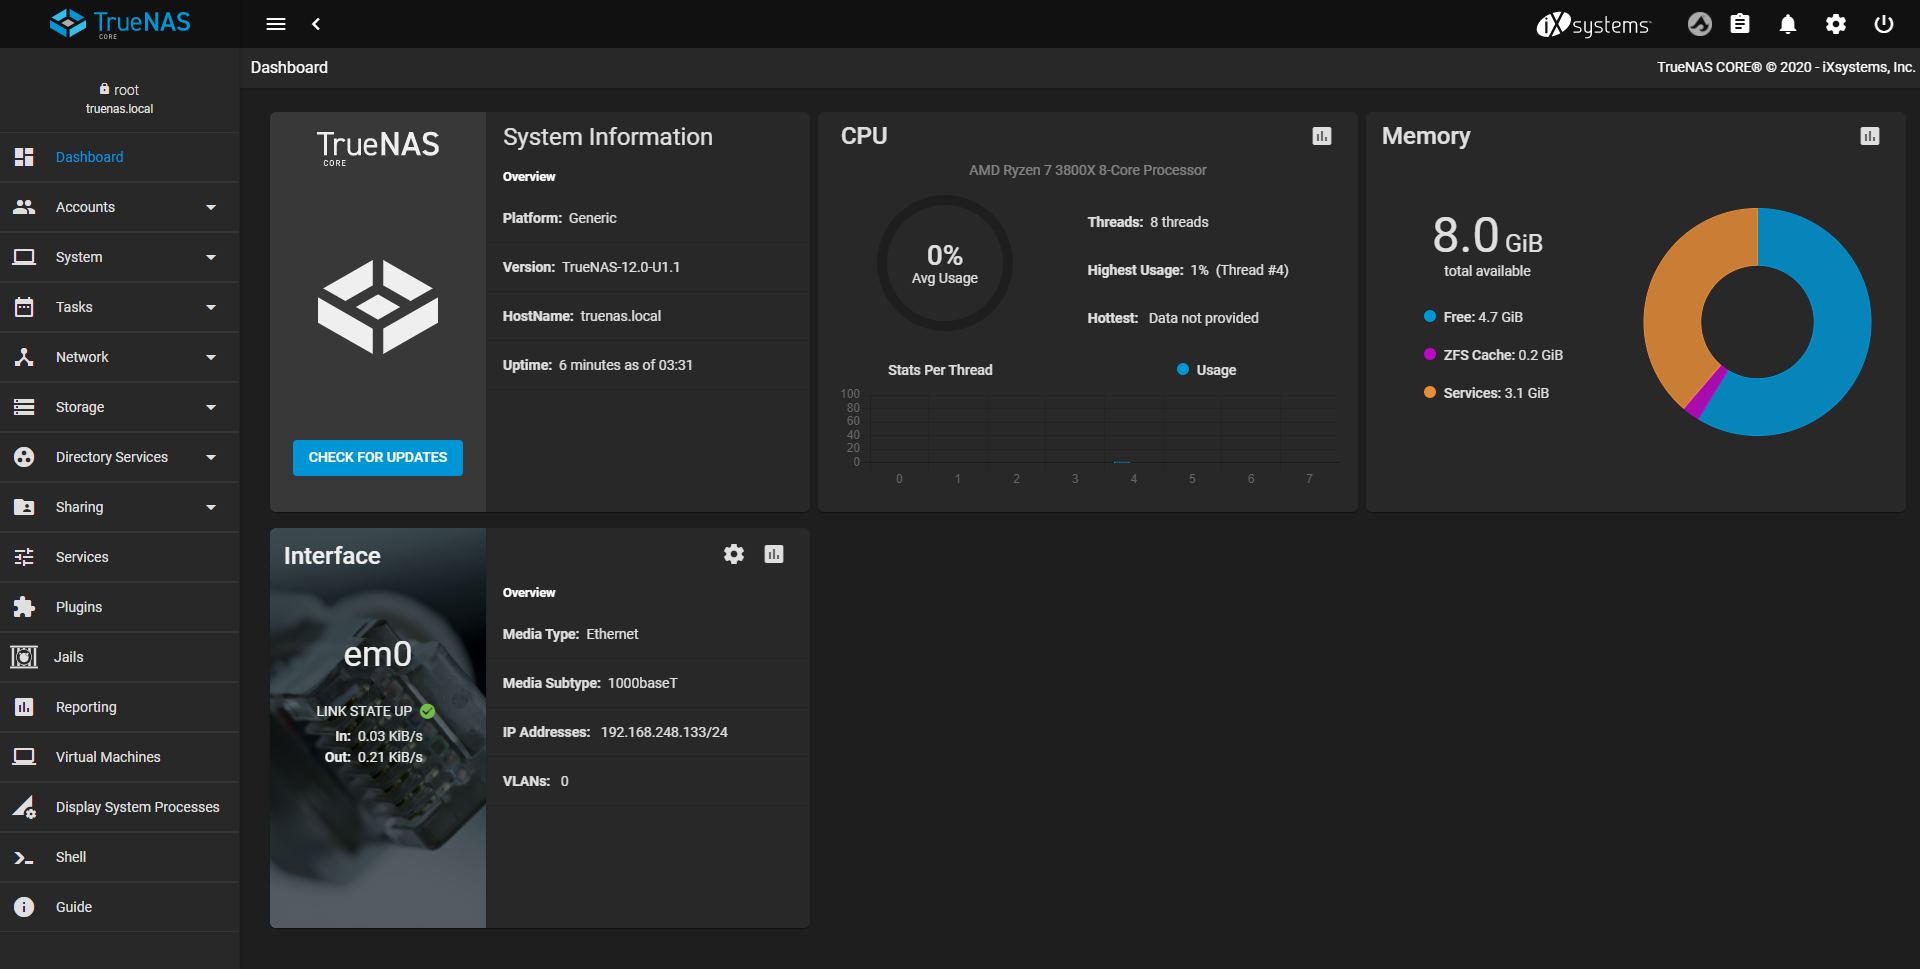The width and height of the screenshot is (1920, 969).
Task: Open the alerts bell notifications
Action: [x=1788, y=24]
